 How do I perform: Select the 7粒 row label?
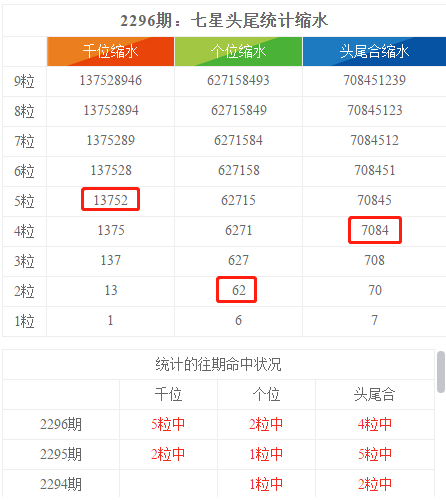24,141
